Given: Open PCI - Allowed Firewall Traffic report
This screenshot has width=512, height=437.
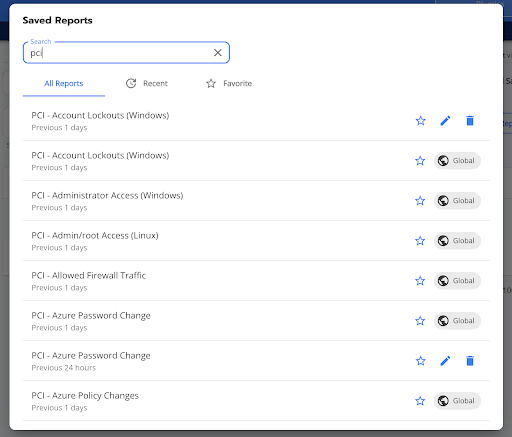Looking at the screenshot, I should click(256, 281).
